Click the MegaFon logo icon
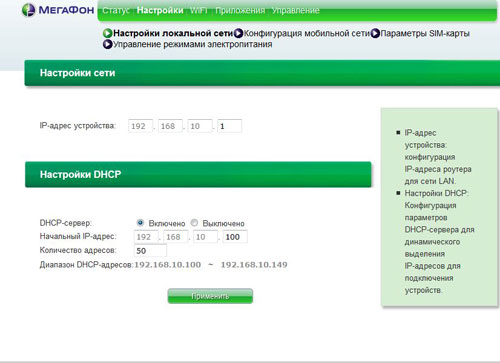The image size is (500, 363). (29, 10)
